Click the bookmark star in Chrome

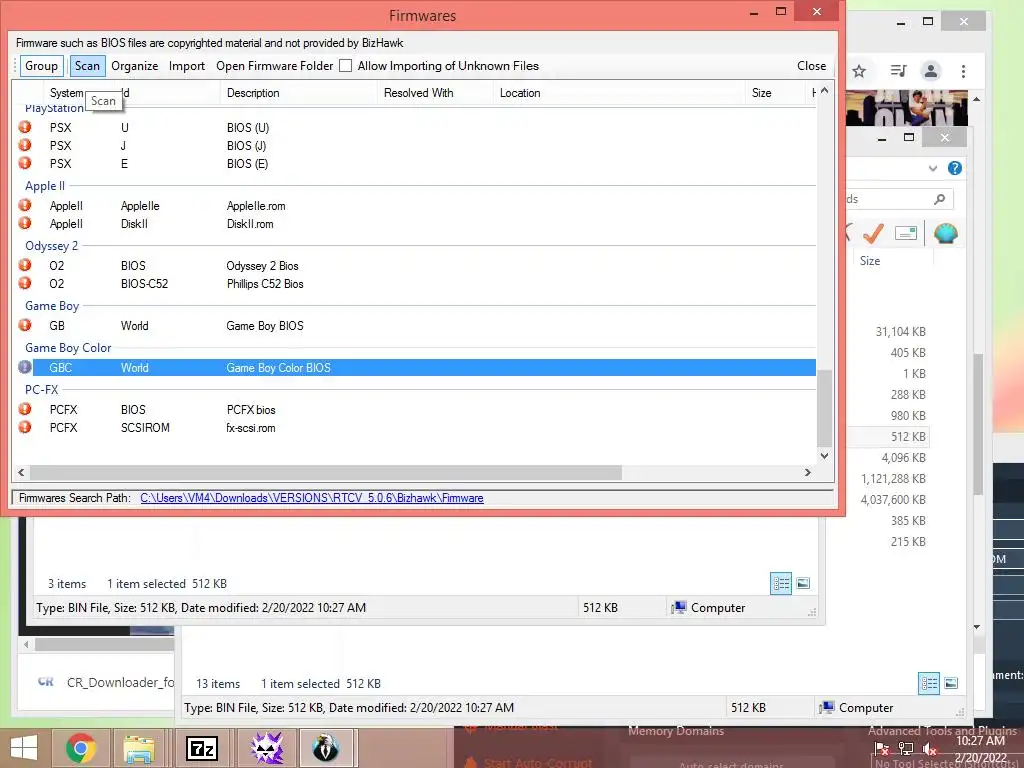coord(859,71)
